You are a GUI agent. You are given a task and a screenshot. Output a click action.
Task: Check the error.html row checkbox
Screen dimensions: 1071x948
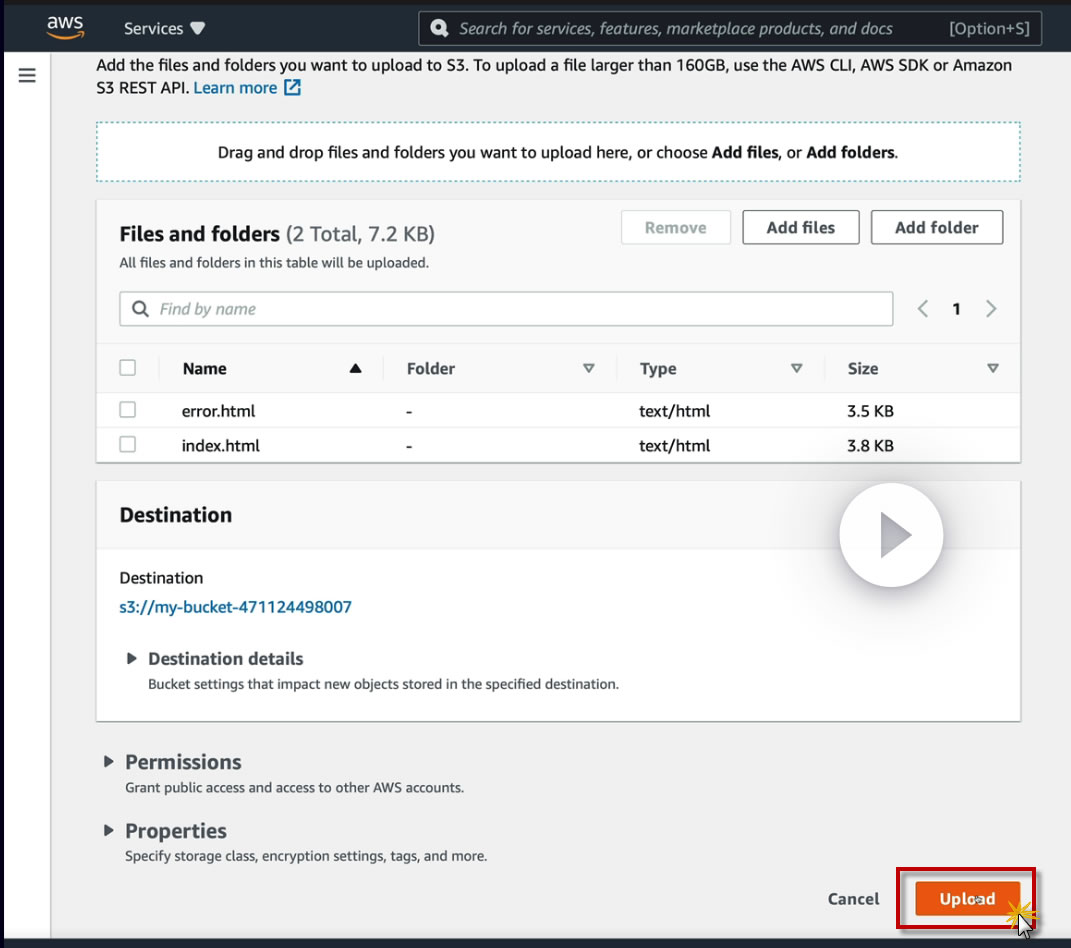(x=128, y=410)
